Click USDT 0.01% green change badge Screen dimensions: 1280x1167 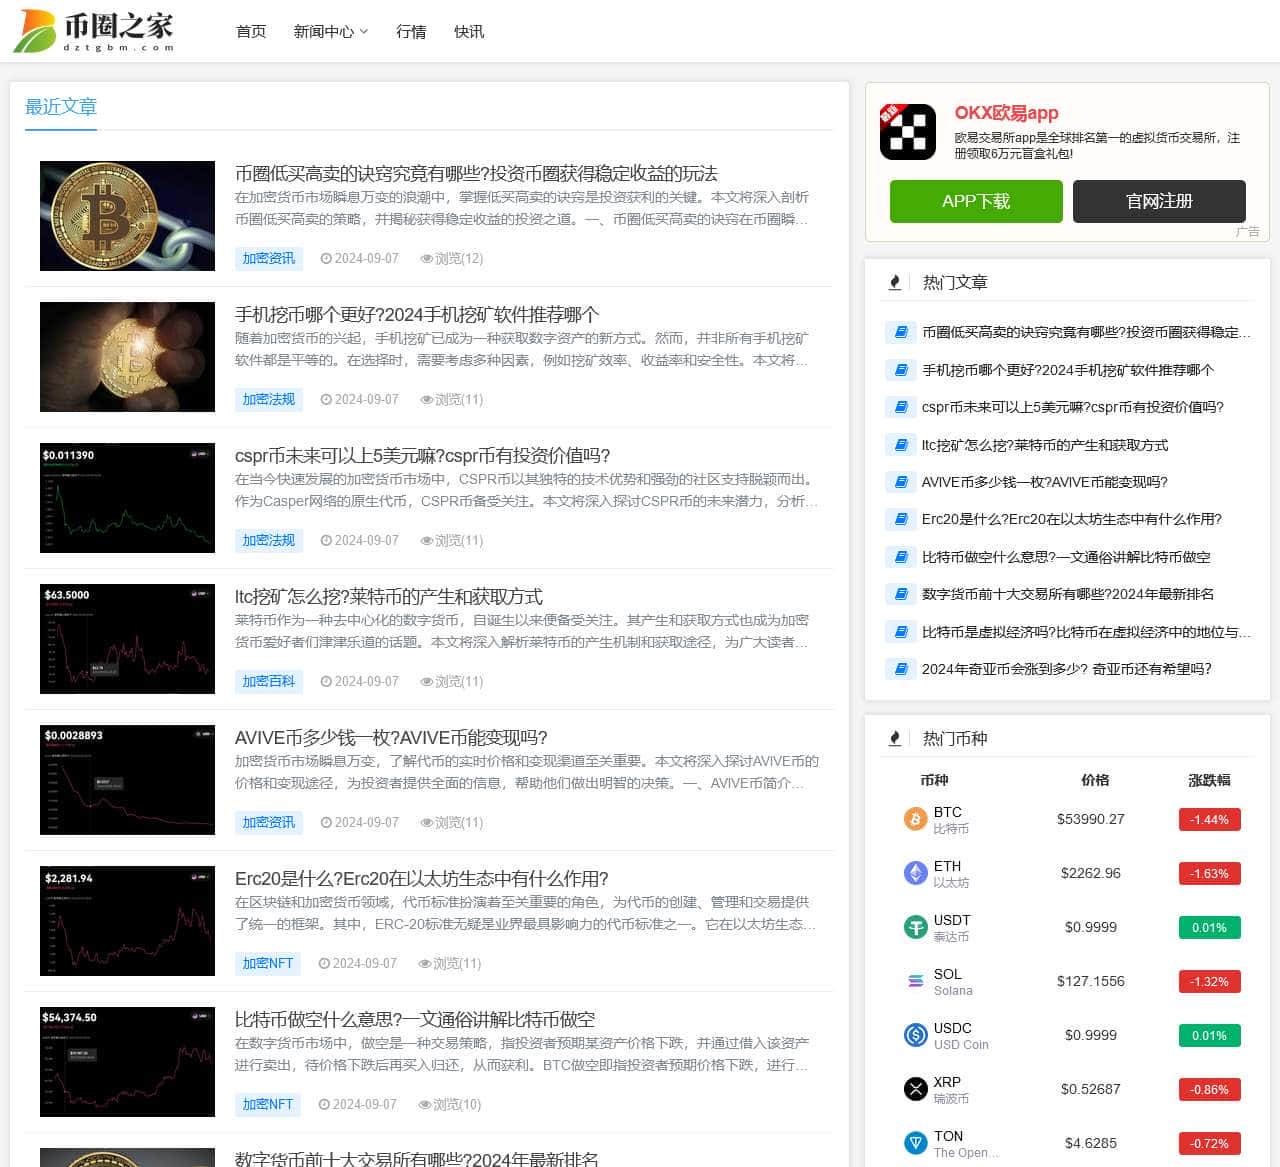[1209, 927]
